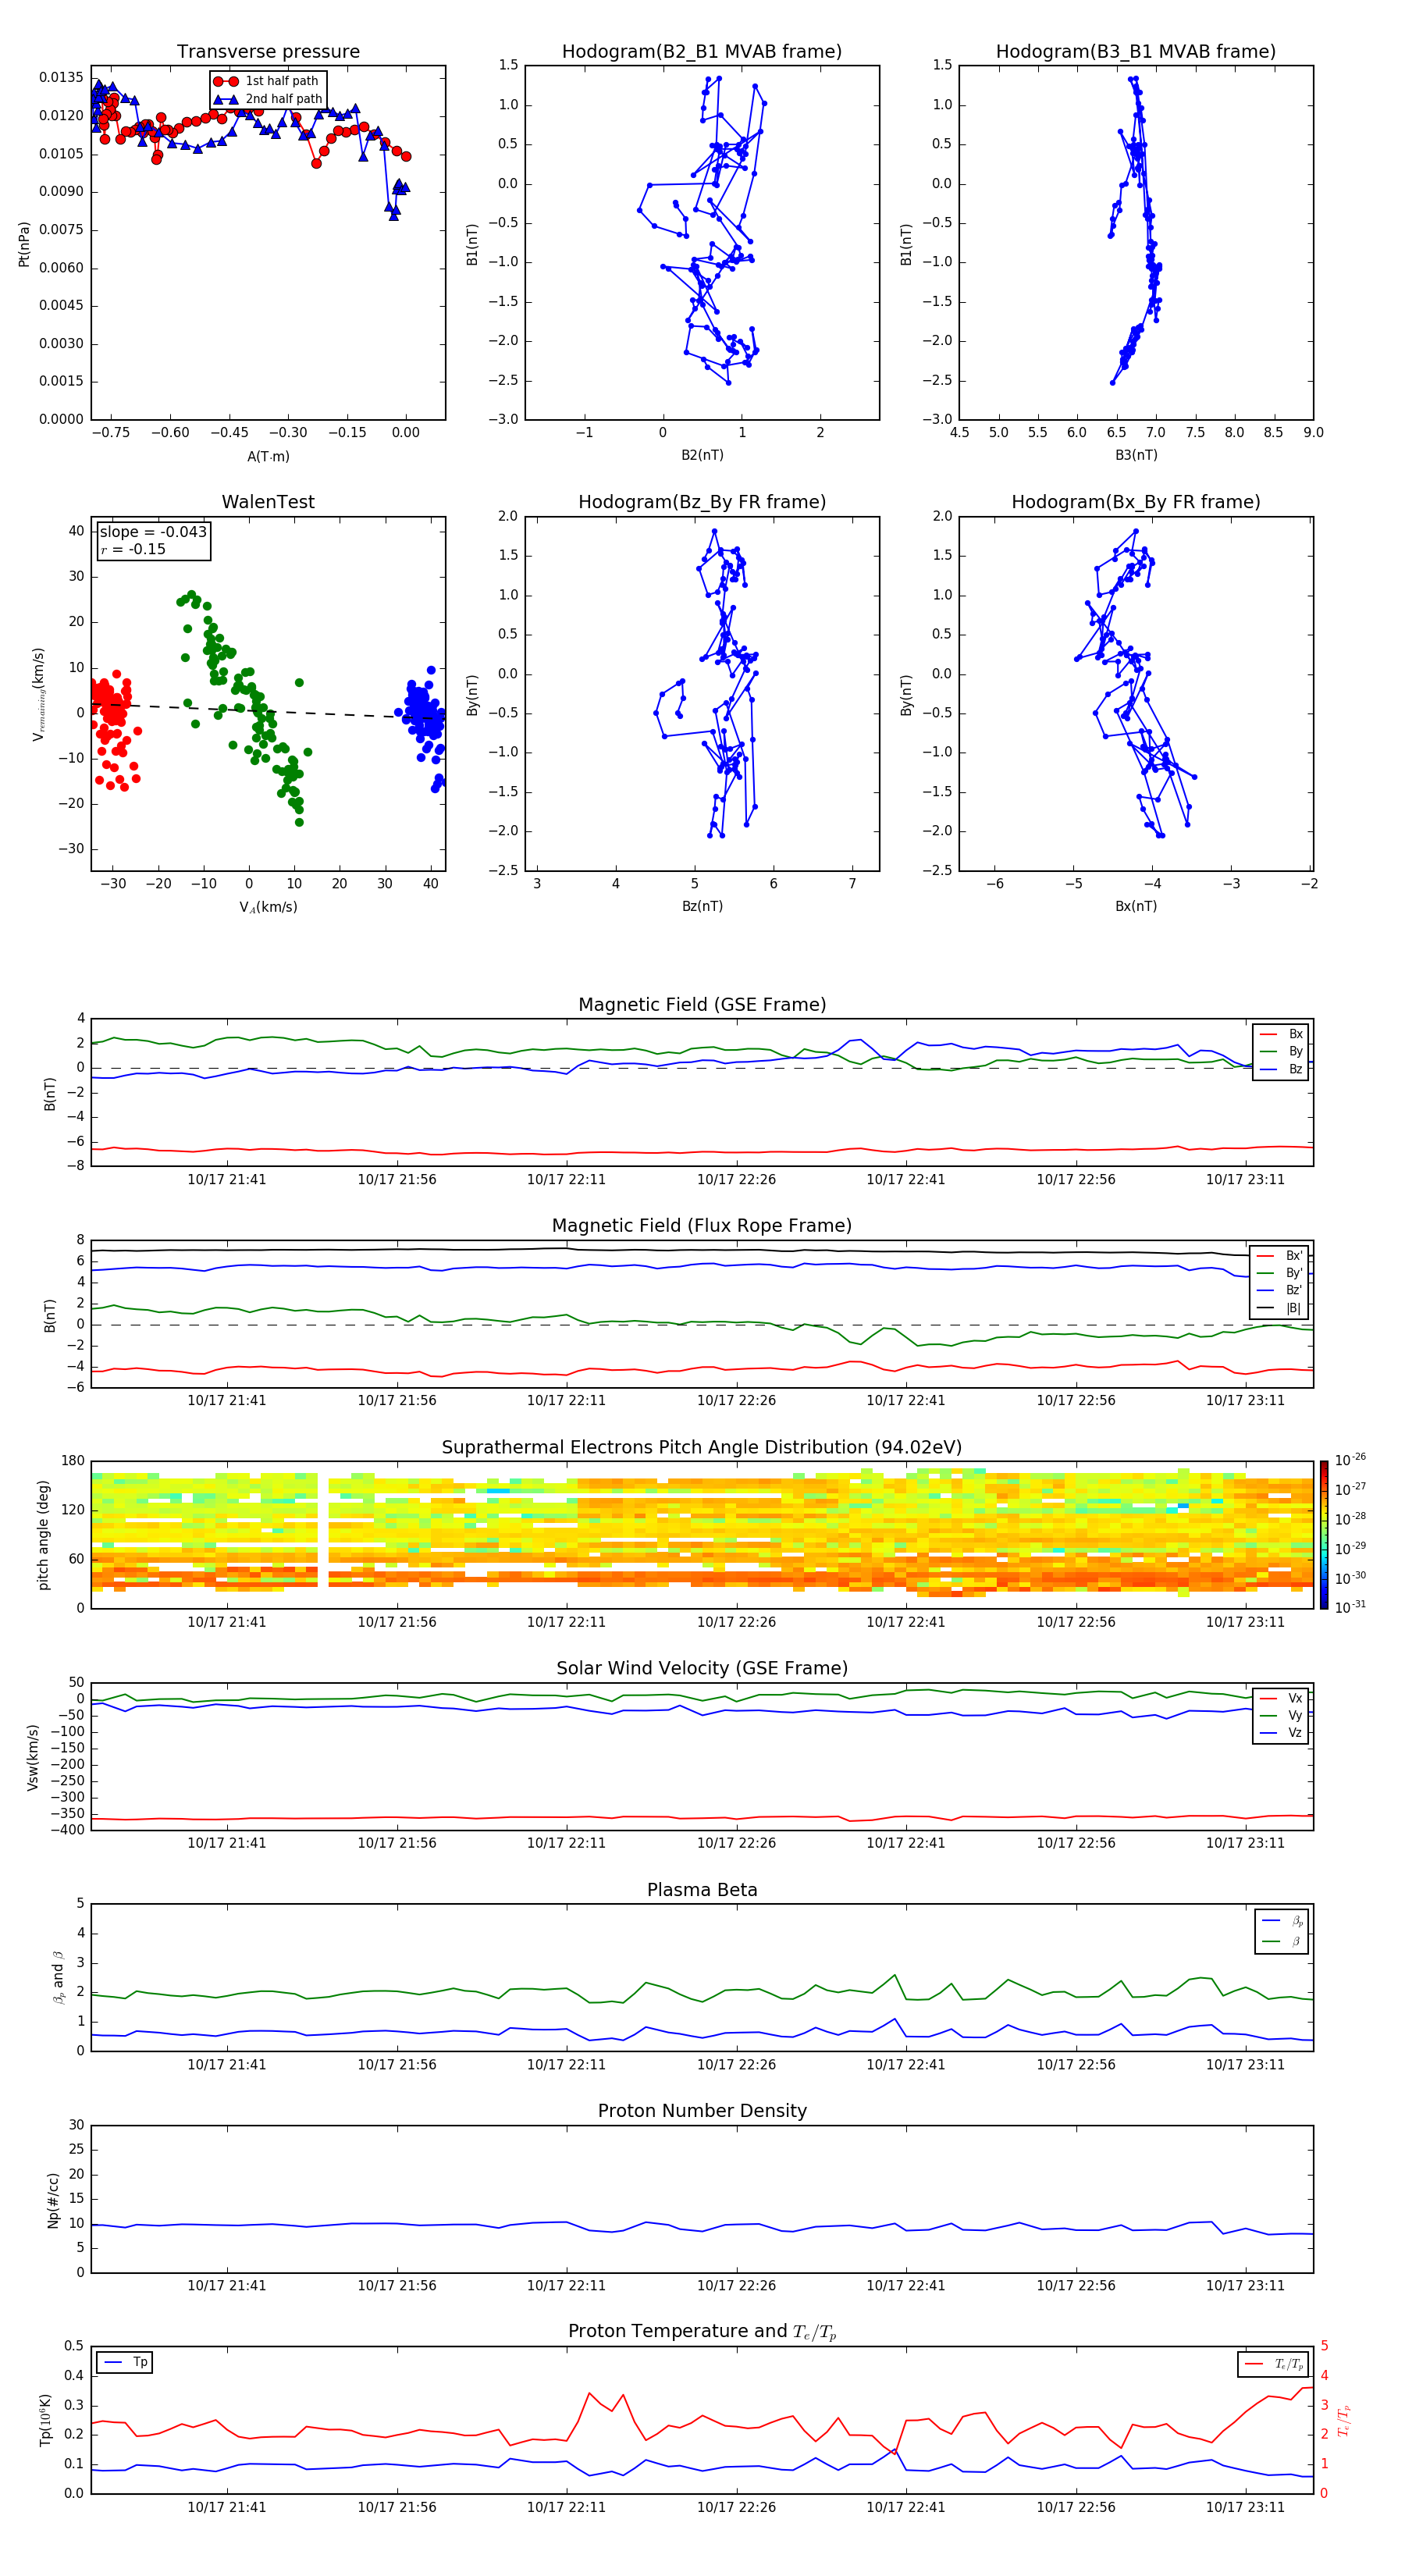
Task: Click the "Hodogram(B2_B1 MVAB frame)" title
Action: (702, 52)
